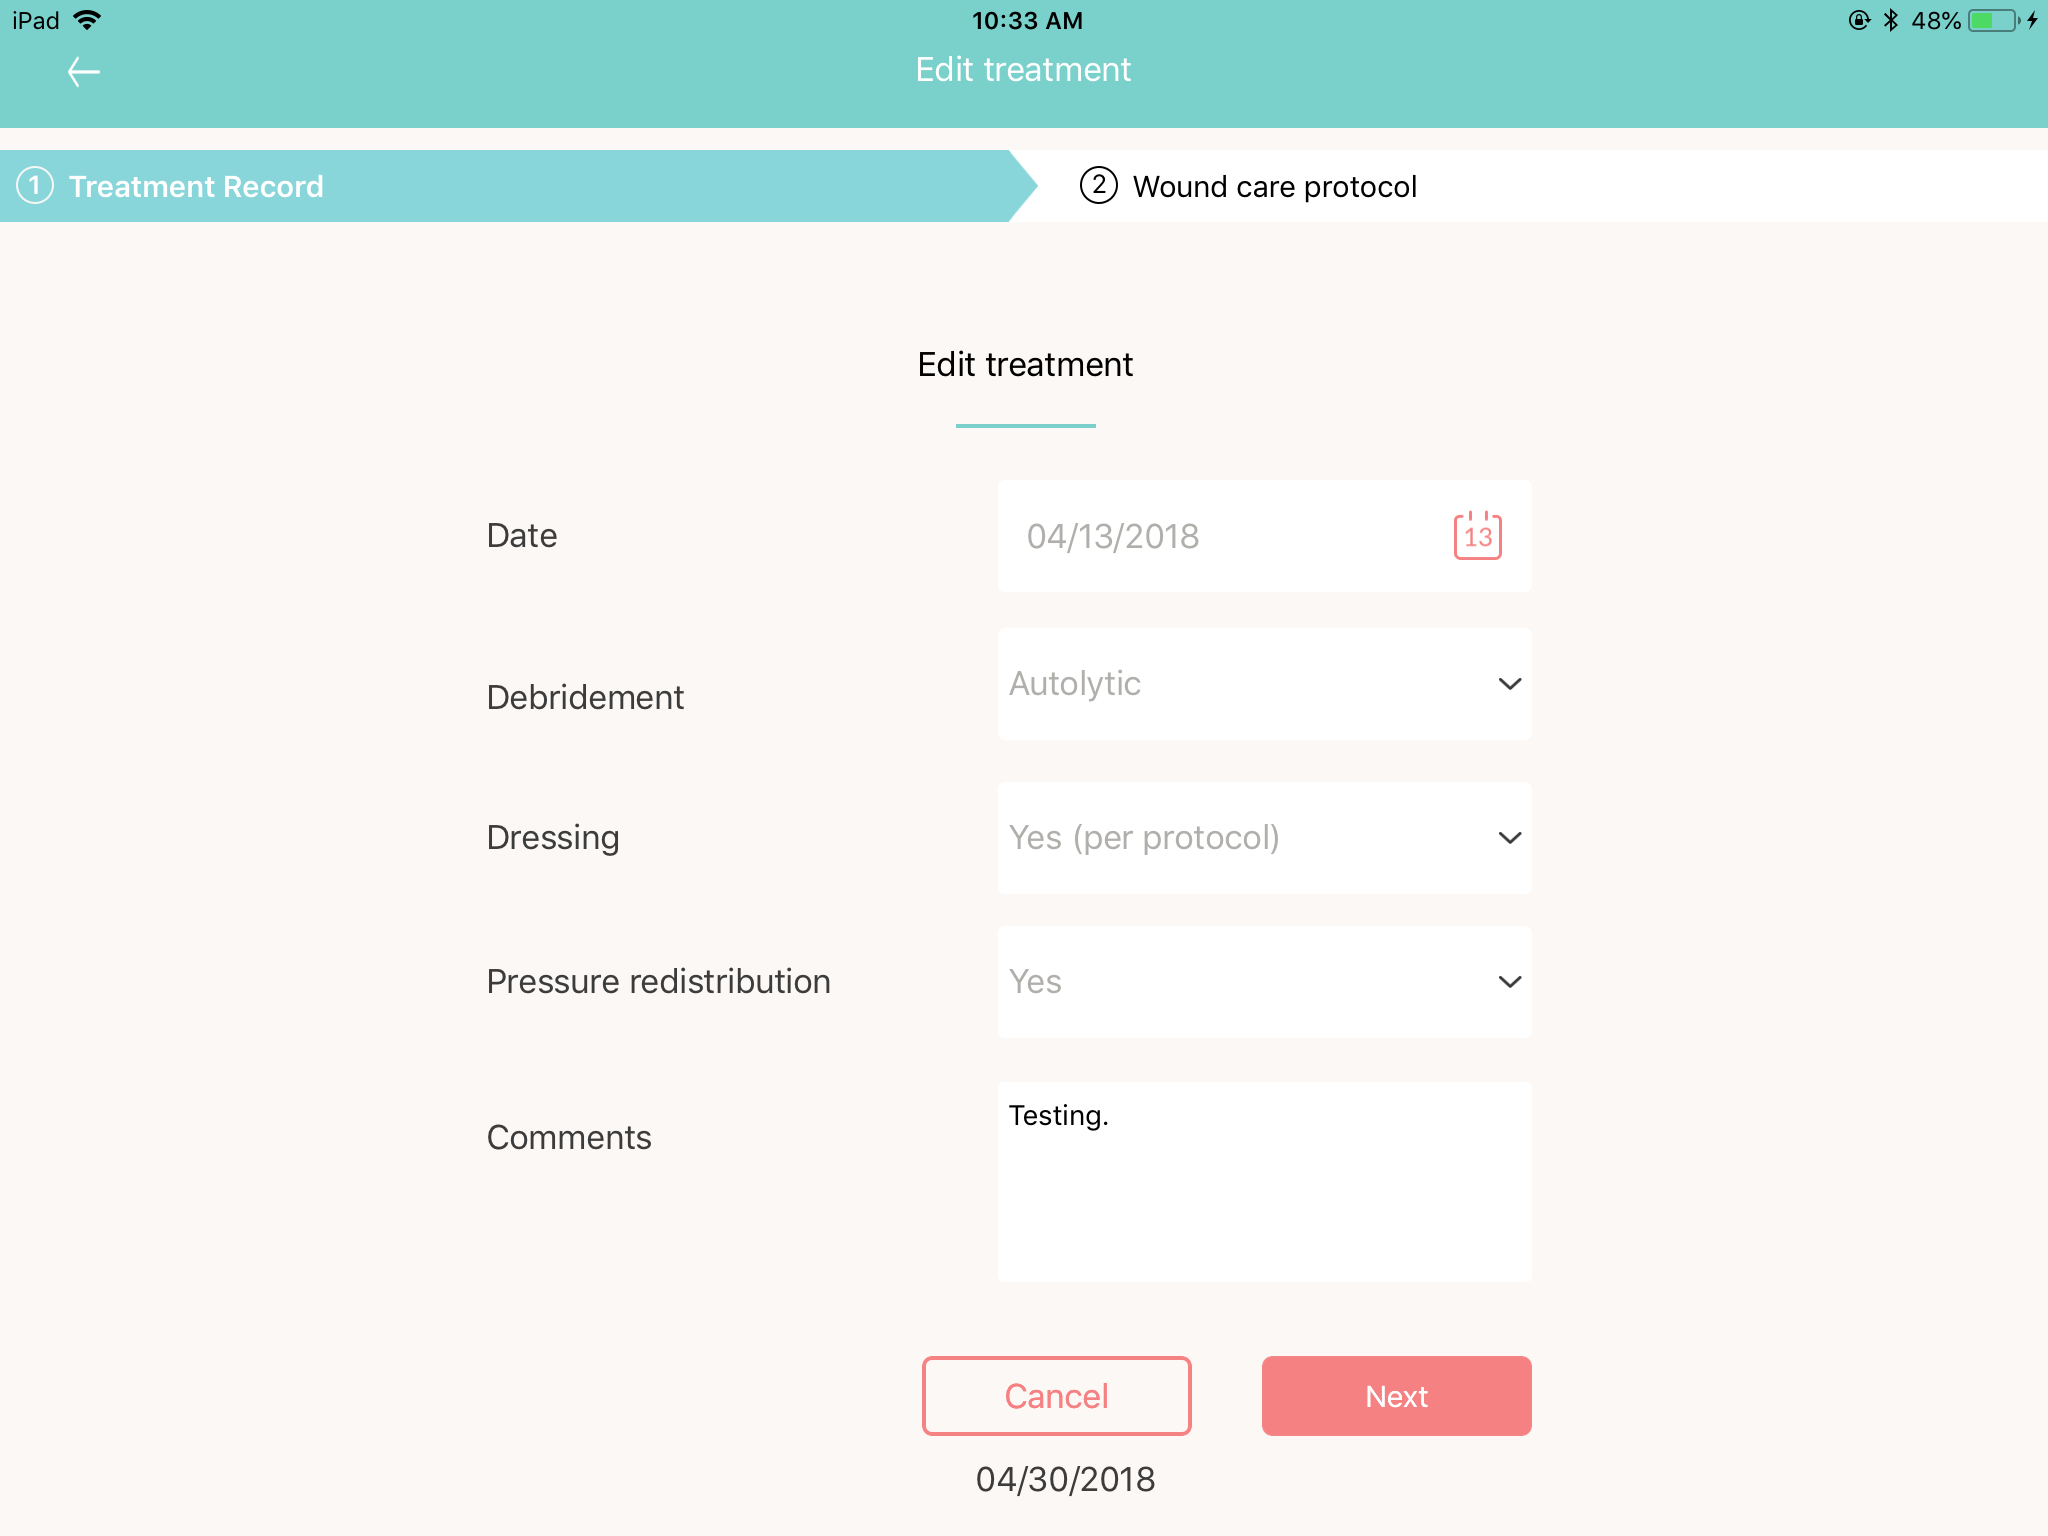Image resolution: width=2048 pixels, height=1536 pixels.
Task: Switch to the Wound care protocol tab
Action: 1274,186
